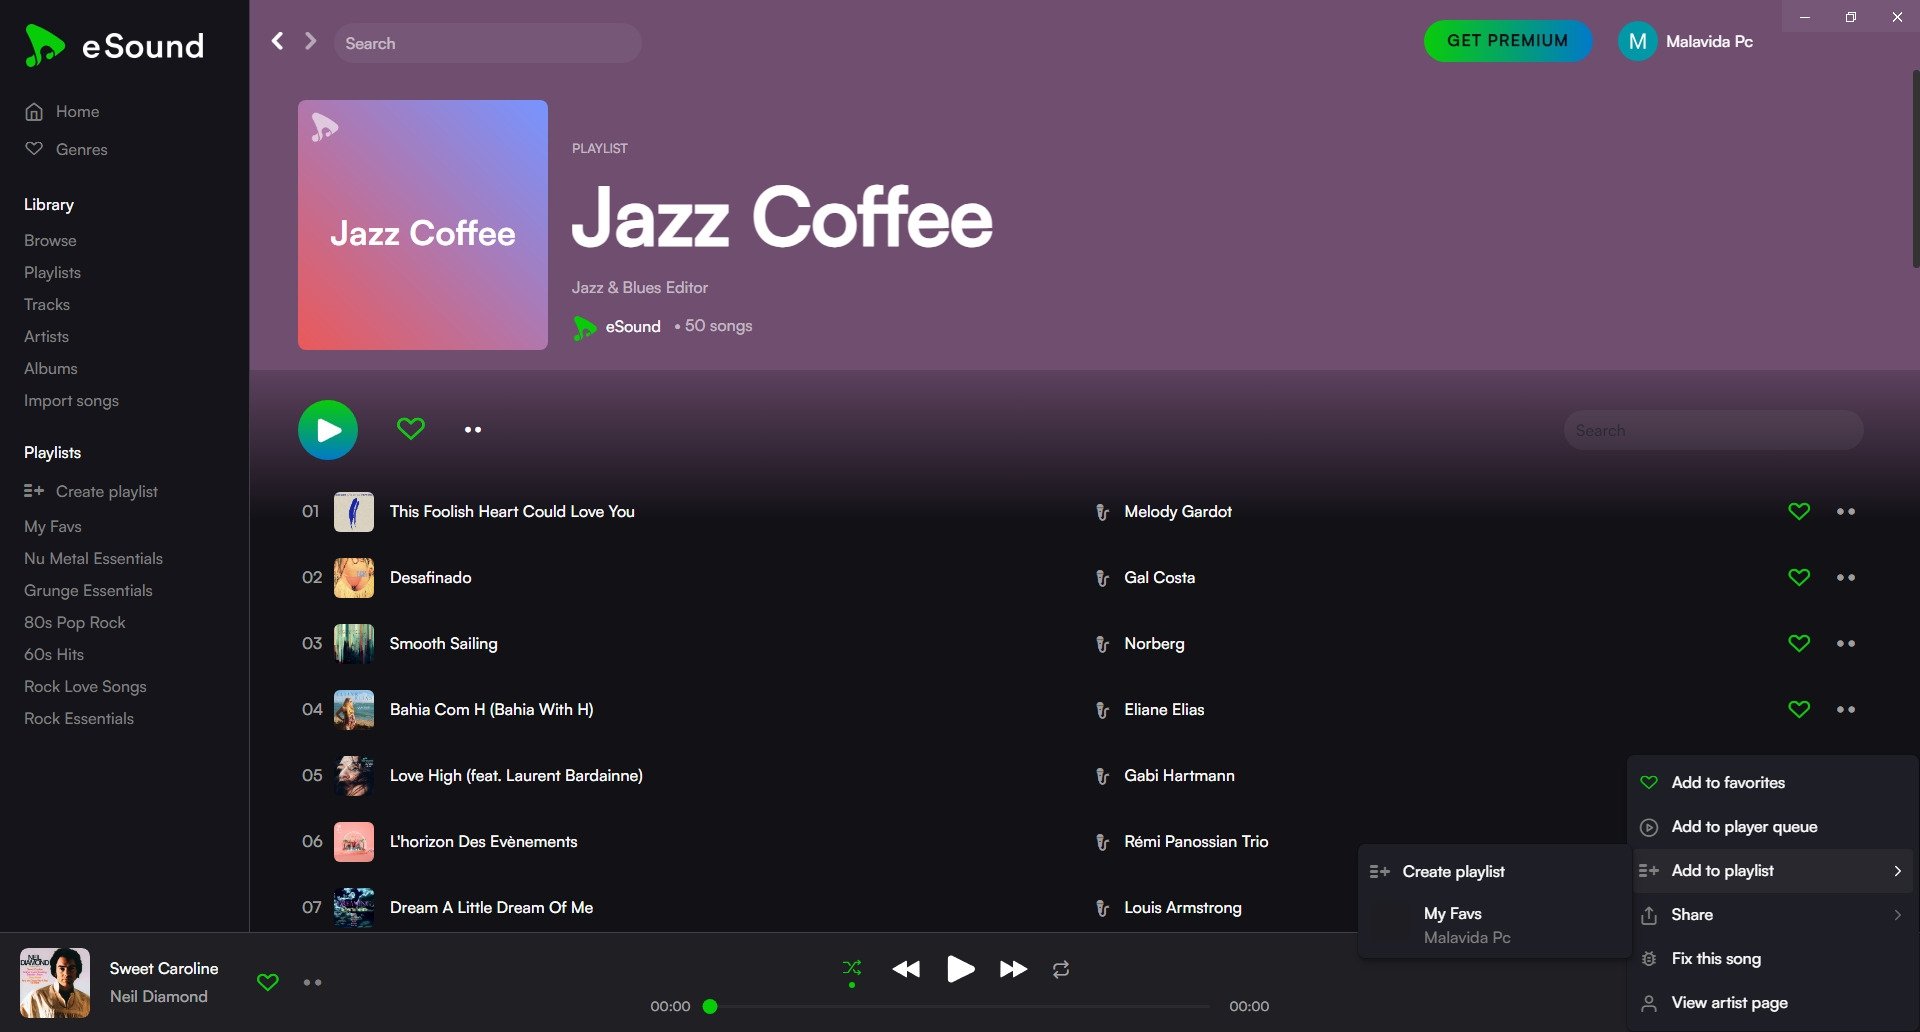This screenshot has height=1032, width=1920.
Task: Expand the Share submenu arrow
Action: pyautogui.click(x=1897, y=915)
